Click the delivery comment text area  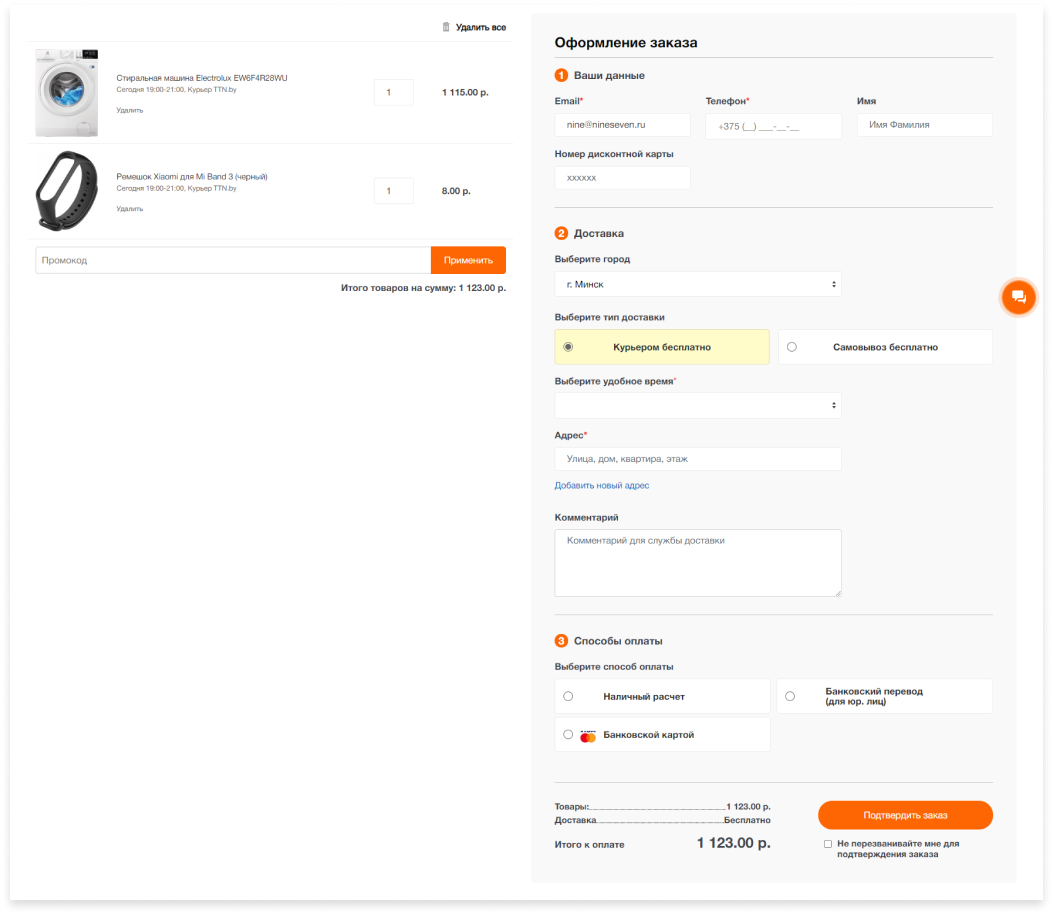(697, 563)
